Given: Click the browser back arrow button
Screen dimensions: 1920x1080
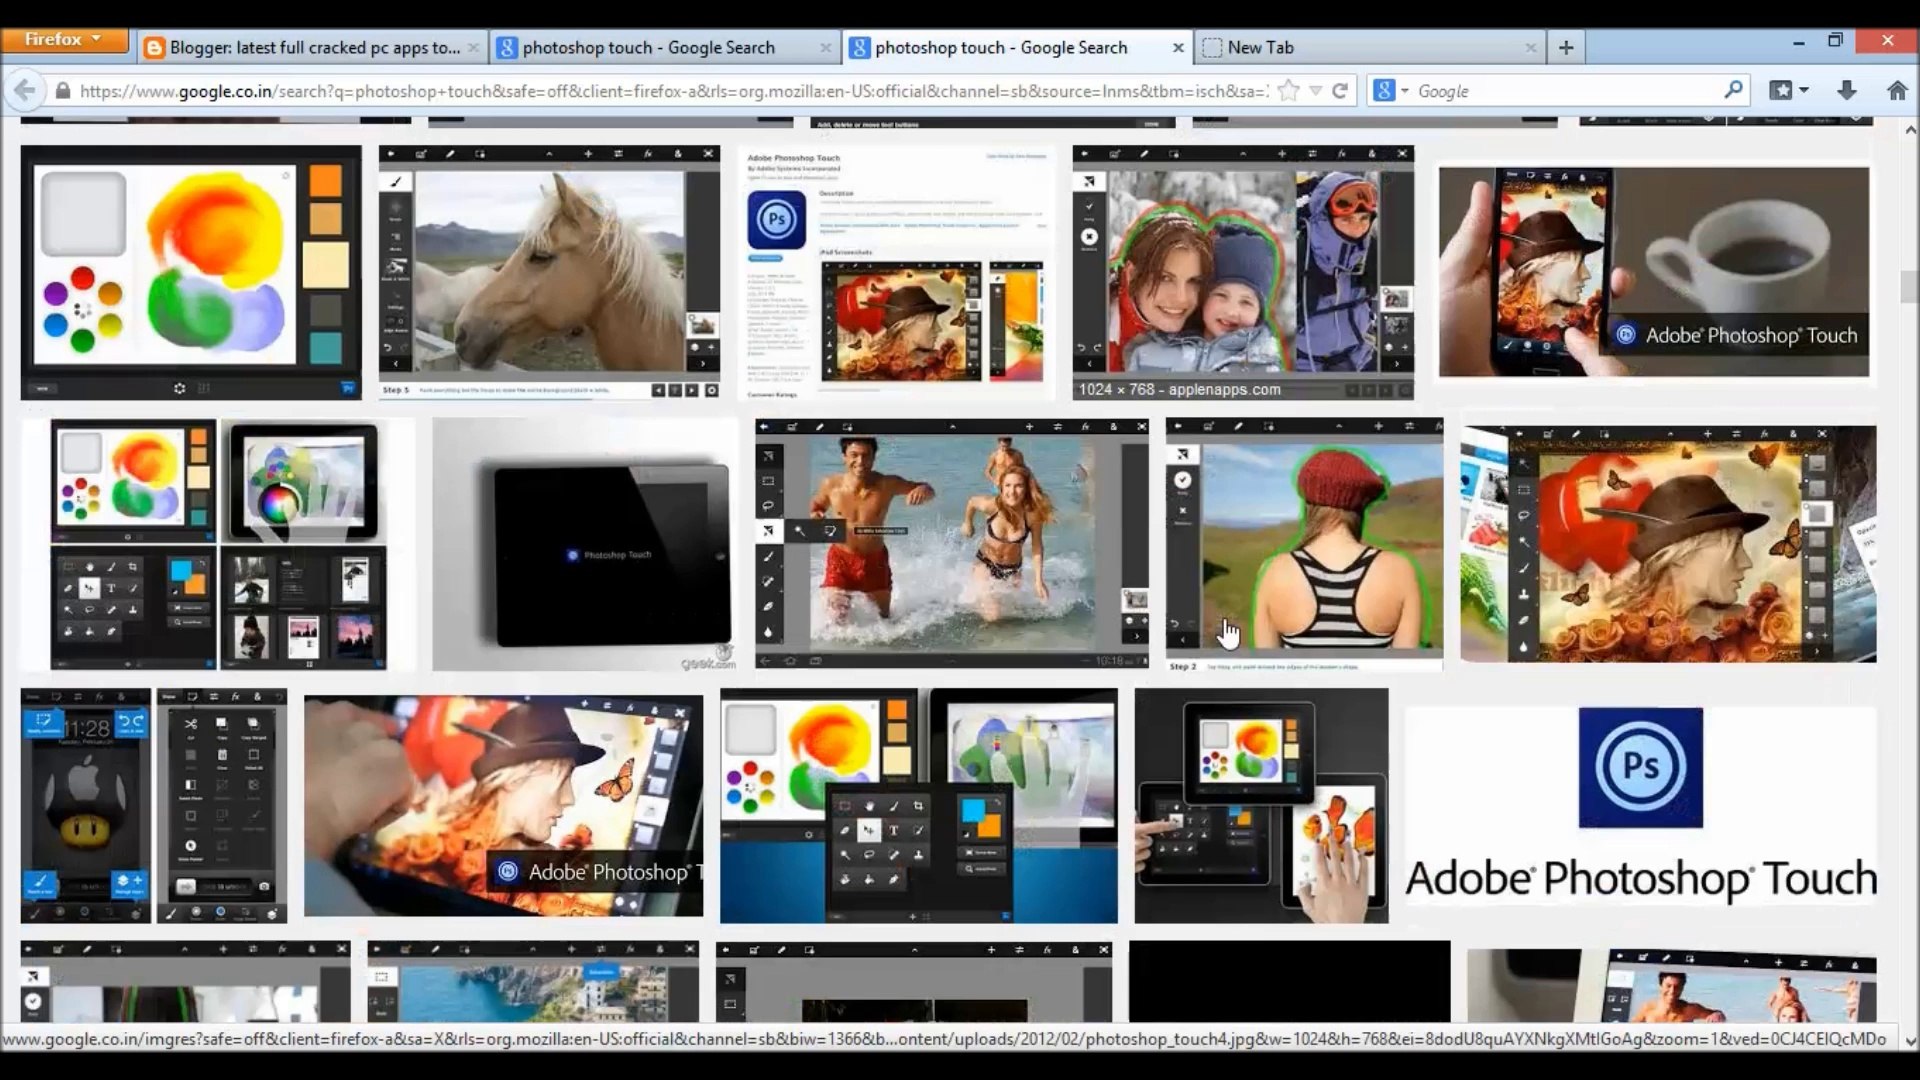Looking at the screenshot, I should (24, 91).
